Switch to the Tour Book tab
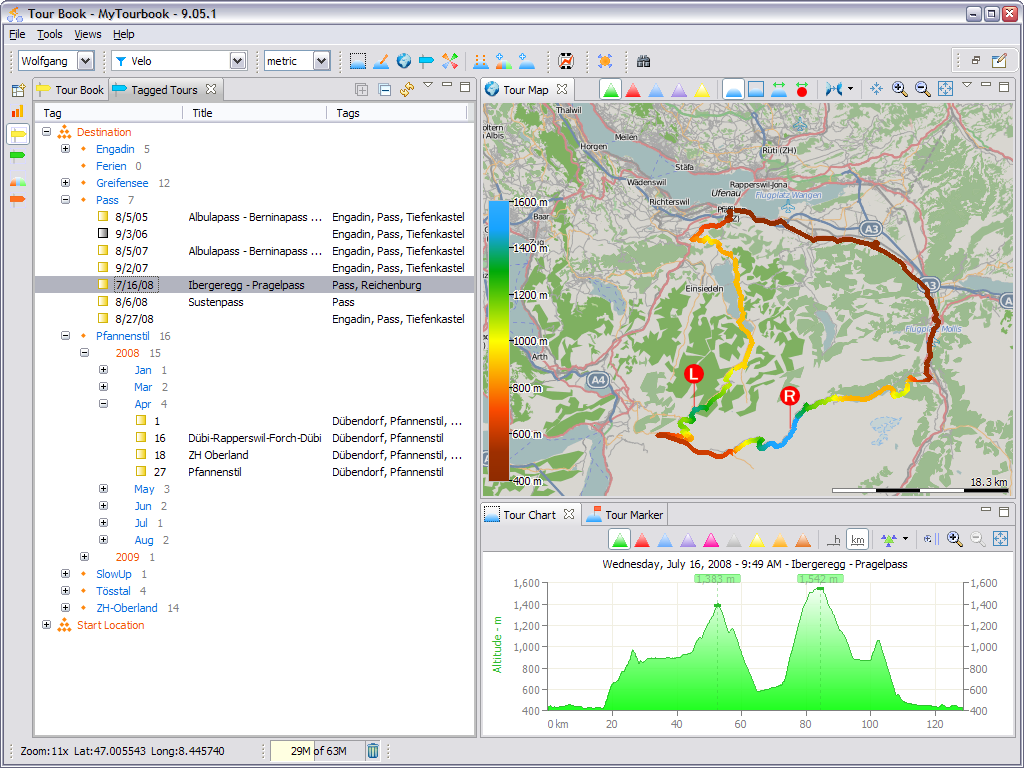 [71, 89]
